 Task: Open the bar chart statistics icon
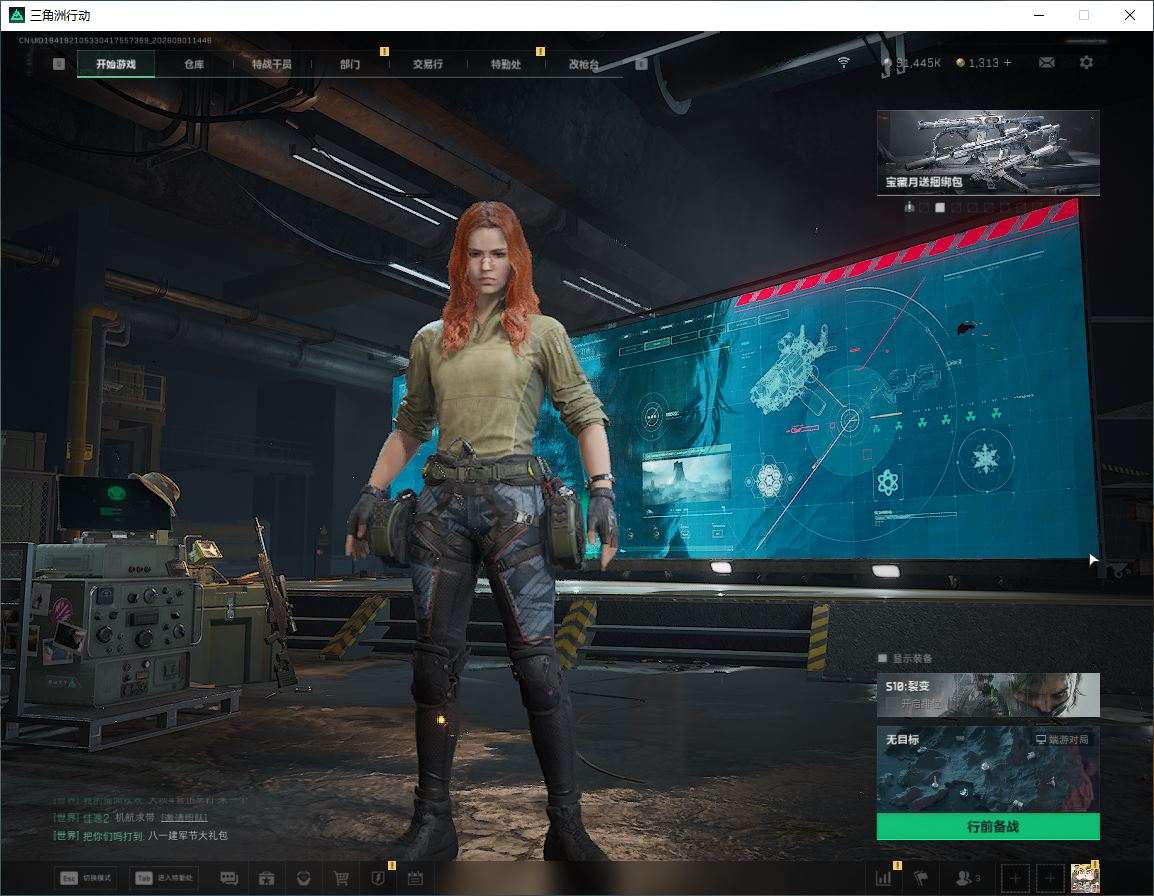tap(883, 878)
